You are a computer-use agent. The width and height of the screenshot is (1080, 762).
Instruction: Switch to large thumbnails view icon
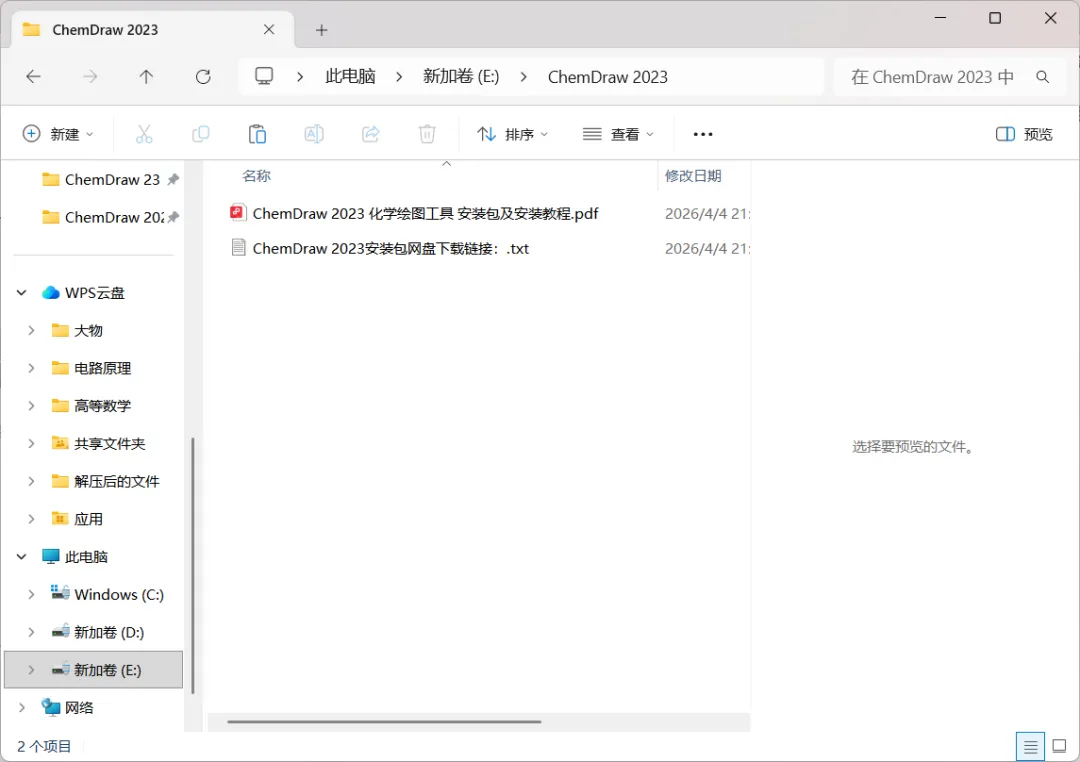tap(1059, 746)
